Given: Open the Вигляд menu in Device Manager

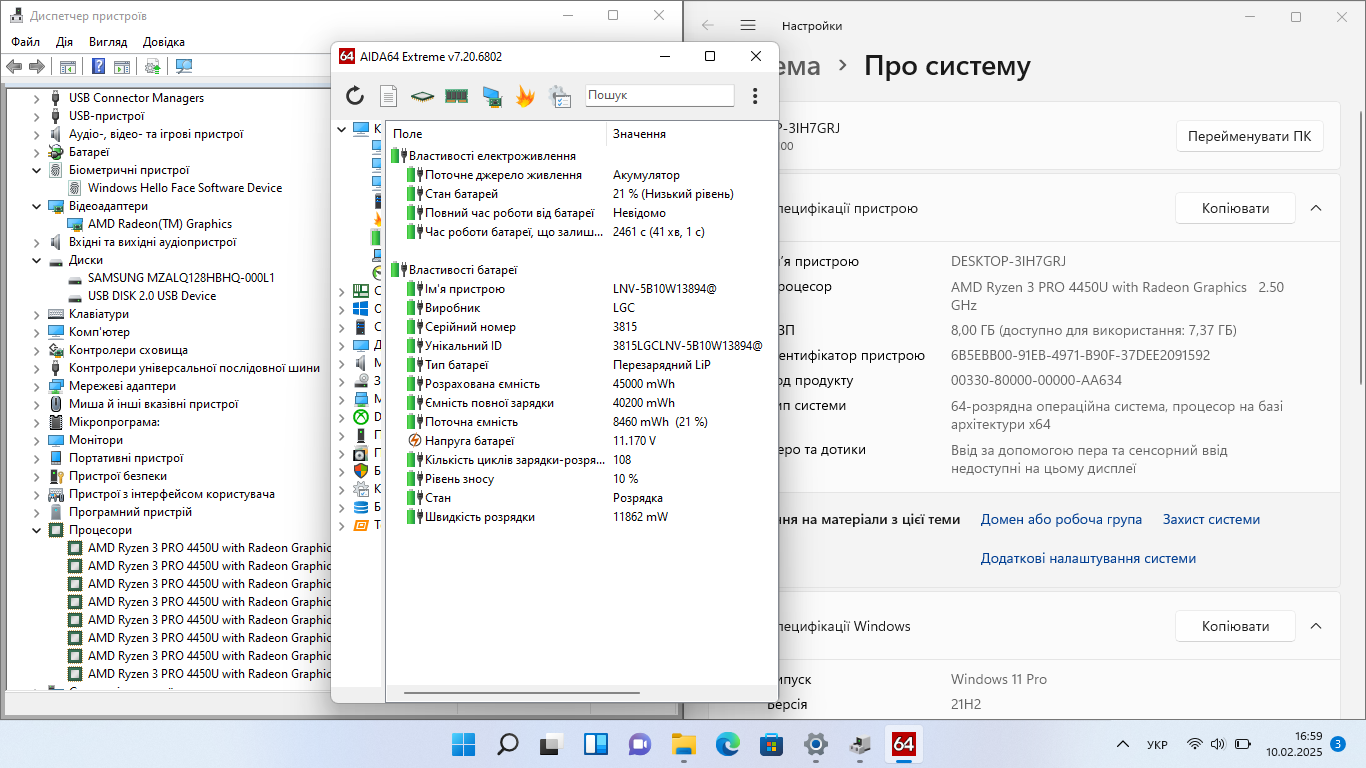Looking at the screenshot, I should tap(108, 42).
